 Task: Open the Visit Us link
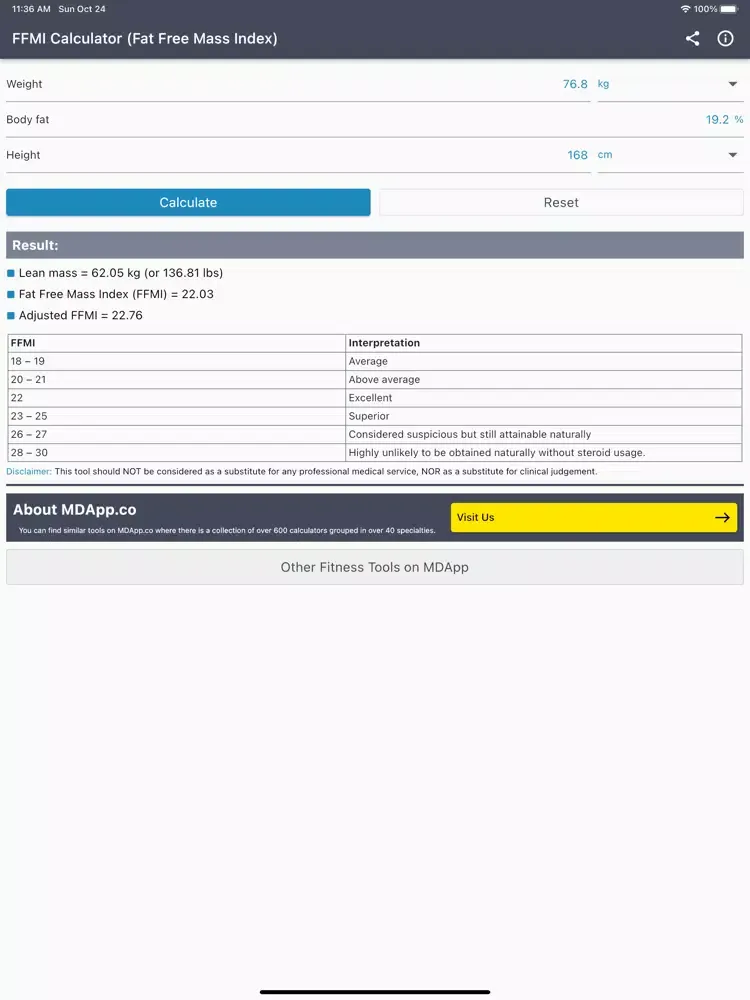click(594, 517)
